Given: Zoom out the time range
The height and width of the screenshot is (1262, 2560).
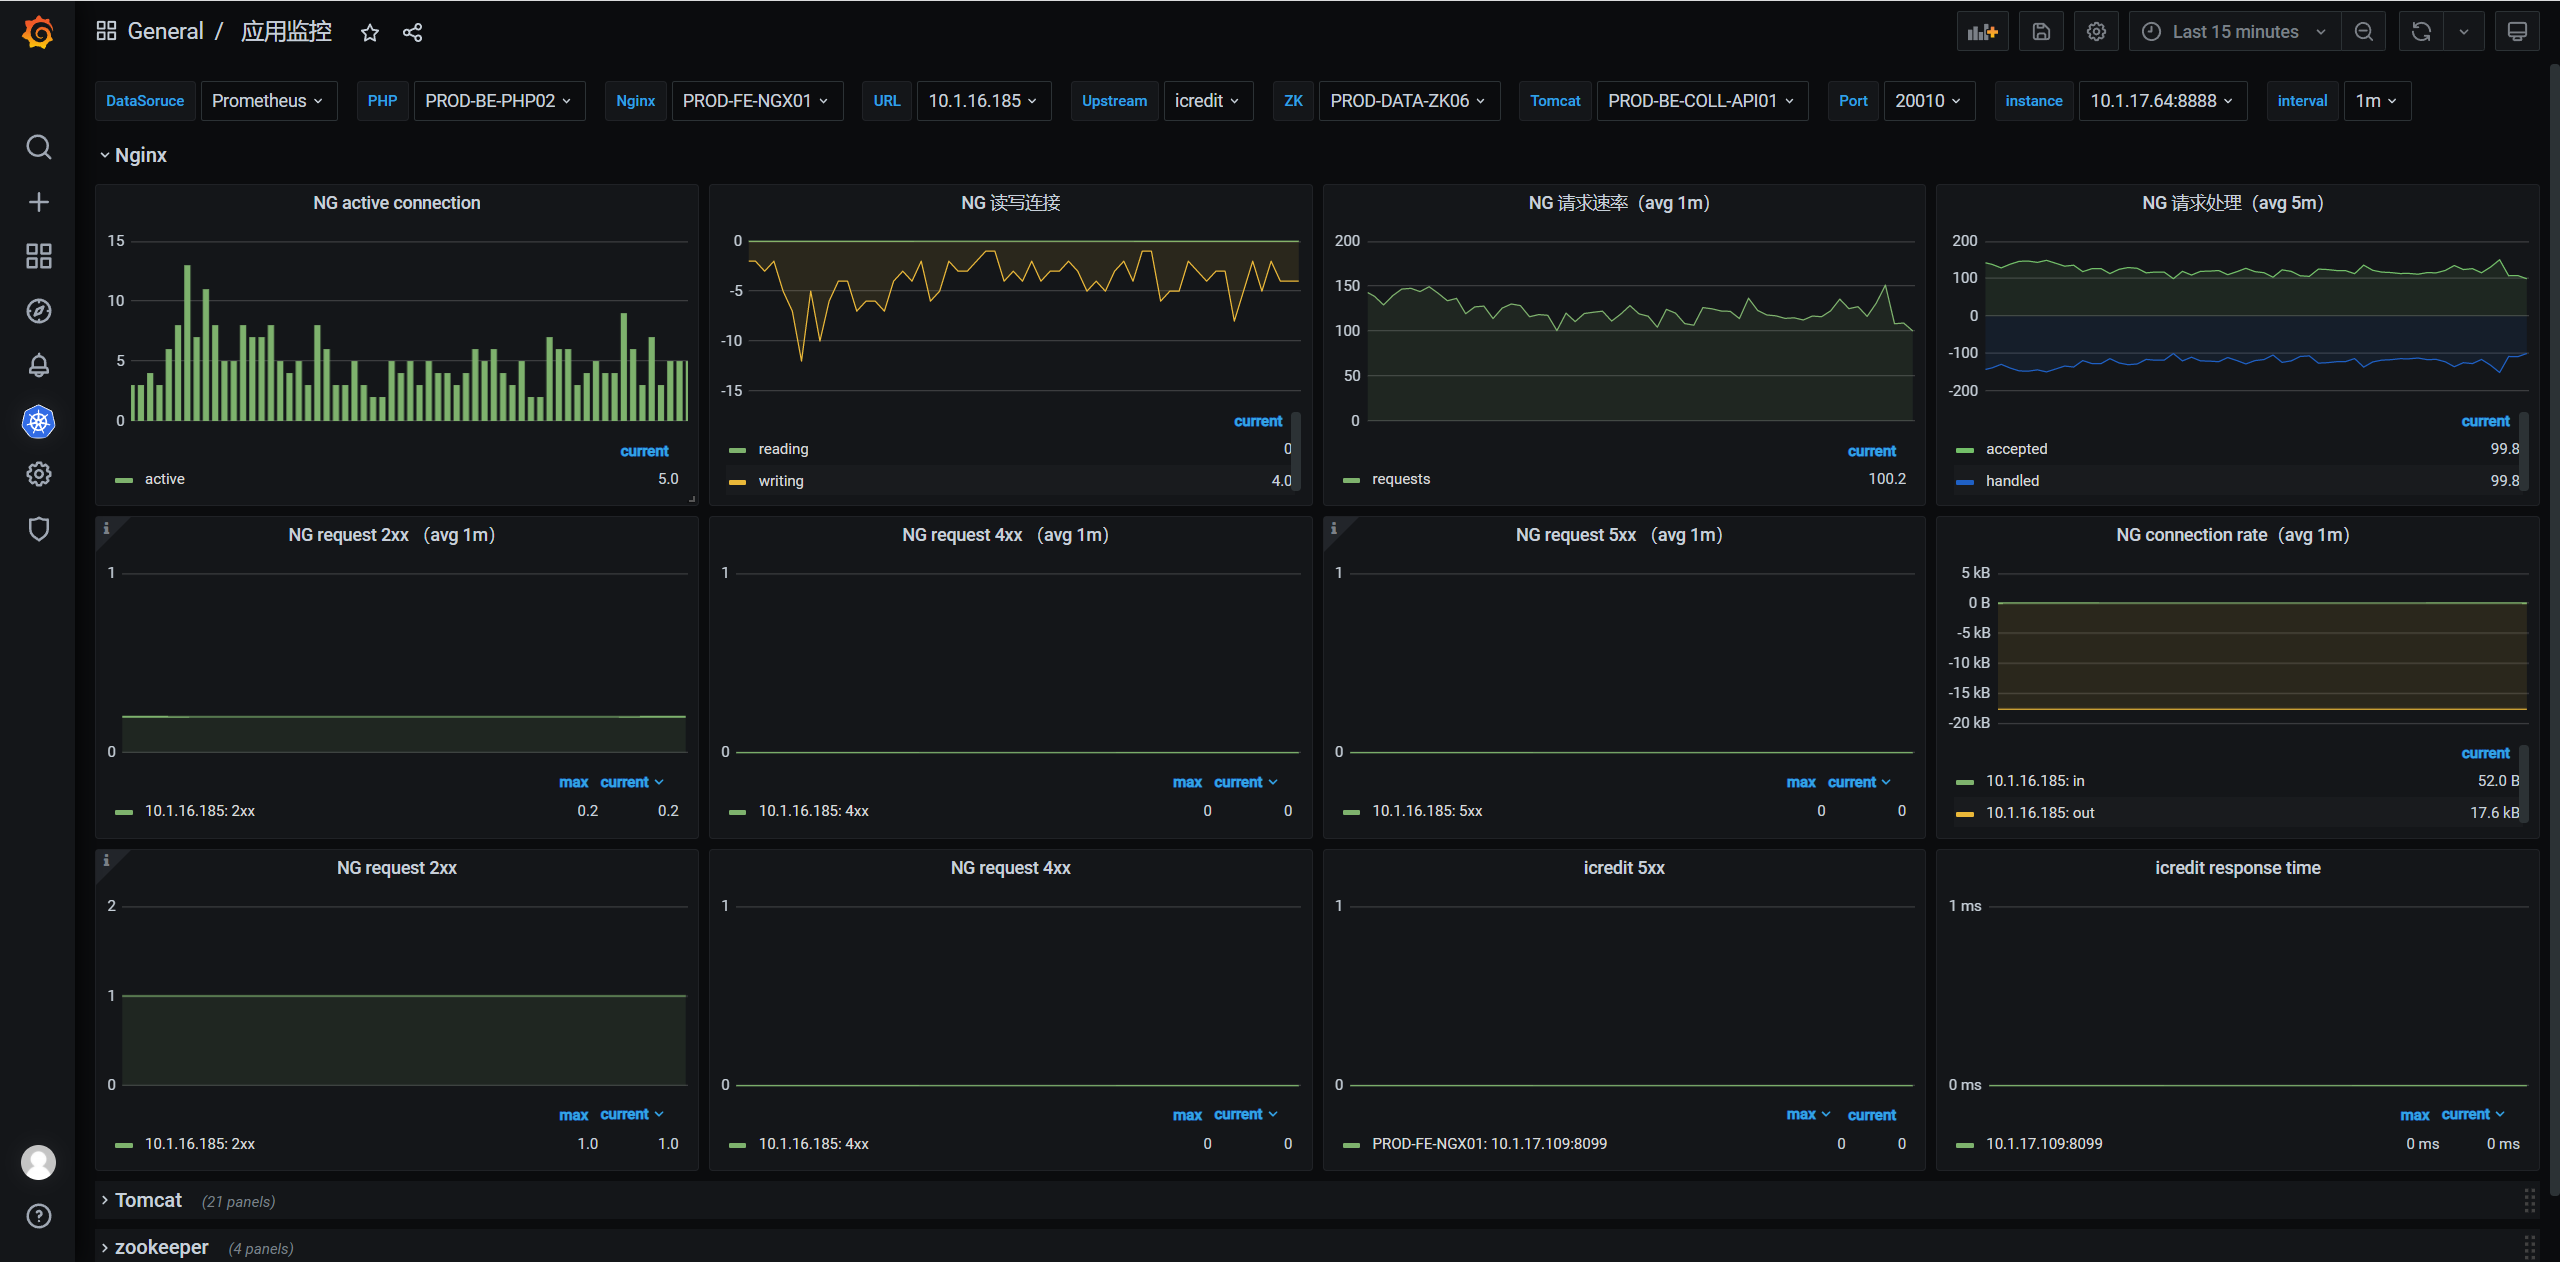Looking at the screenshot, I should [x=2364, y=32].
